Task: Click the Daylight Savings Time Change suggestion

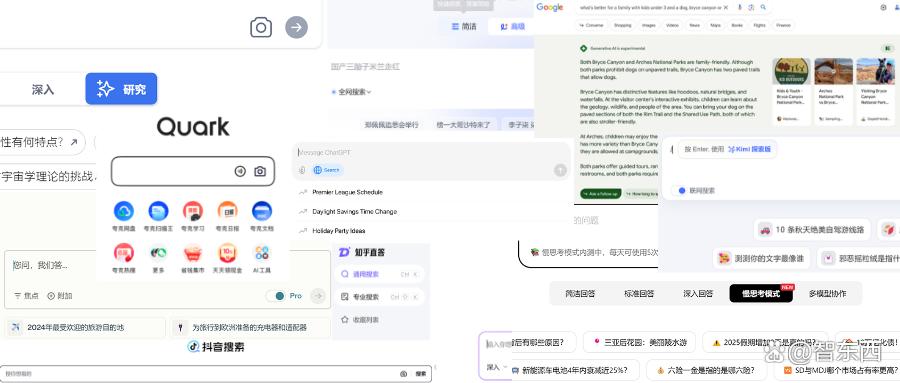Action: coord(354,211)
